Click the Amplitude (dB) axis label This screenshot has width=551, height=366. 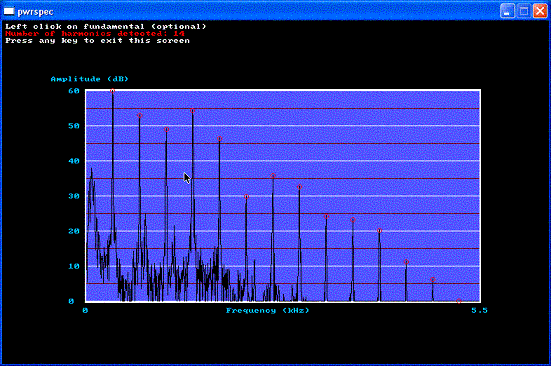coord(90,79)
